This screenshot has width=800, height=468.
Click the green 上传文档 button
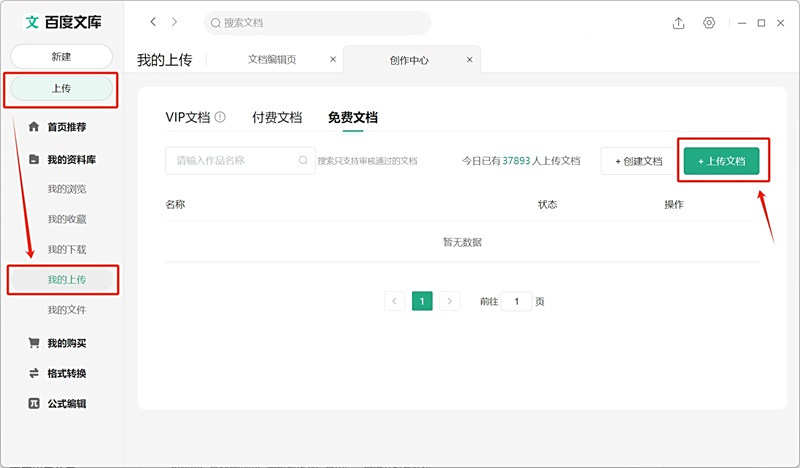(721, 161)
